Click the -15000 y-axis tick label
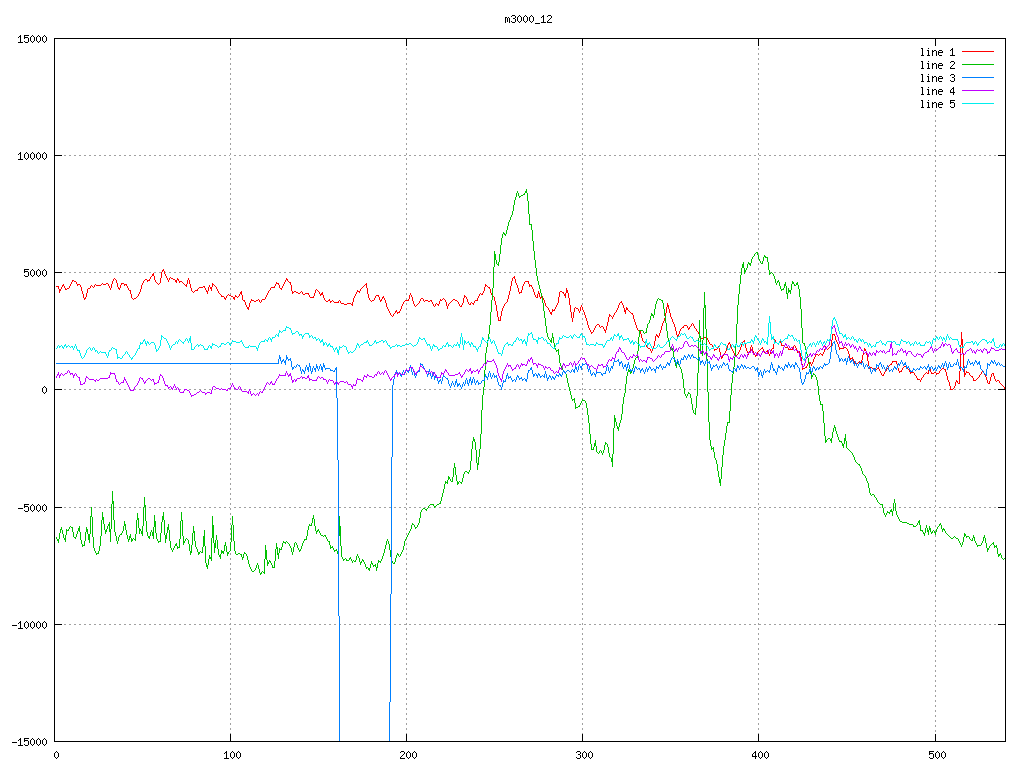This screenshot has width=1024, height=768. point(29,741)
